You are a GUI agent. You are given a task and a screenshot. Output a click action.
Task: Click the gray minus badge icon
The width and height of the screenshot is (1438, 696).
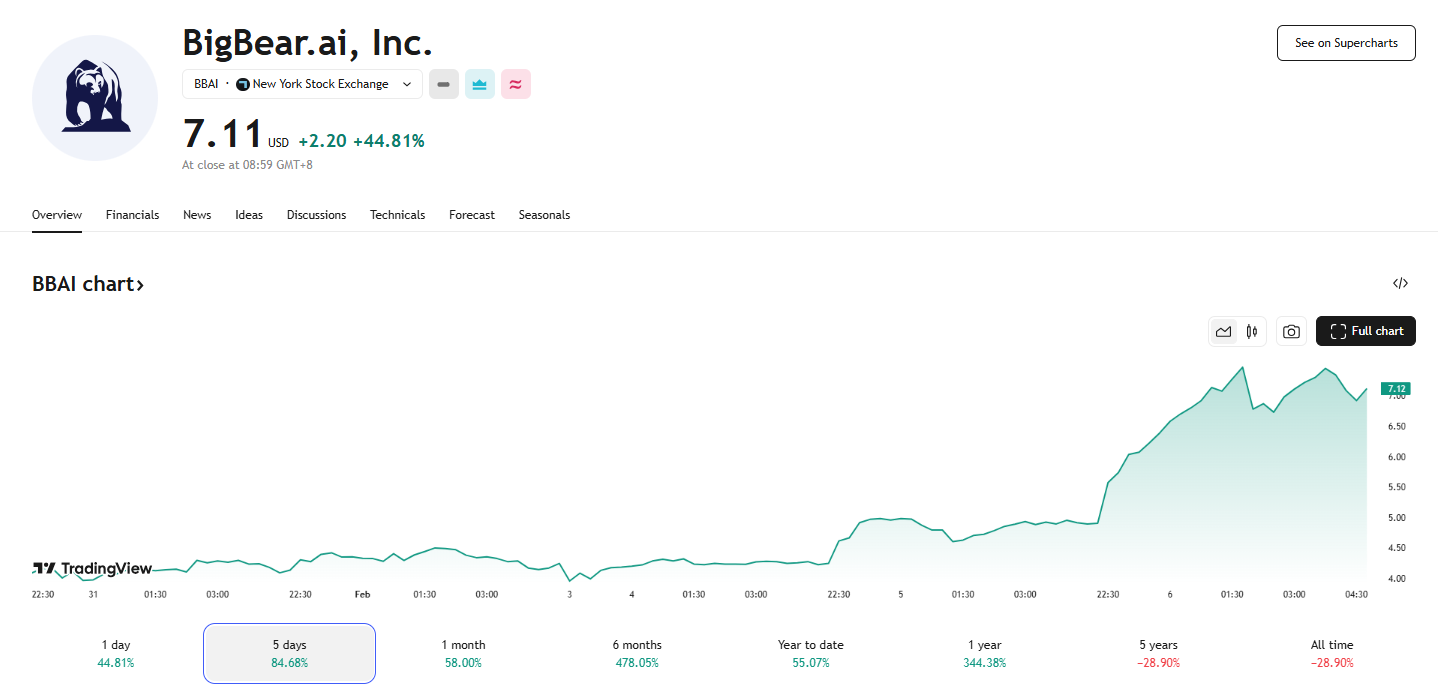[x=444, y=85]
